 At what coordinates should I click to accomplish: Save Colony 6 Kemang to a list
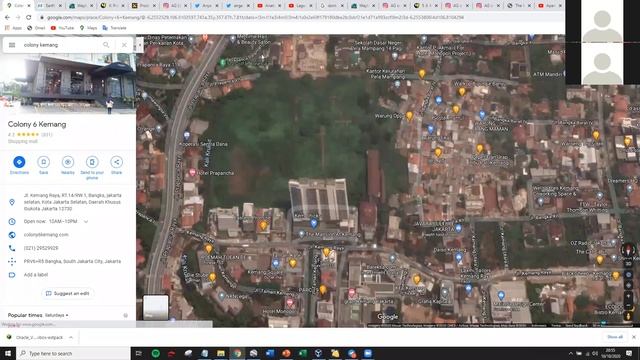[43, 165]
